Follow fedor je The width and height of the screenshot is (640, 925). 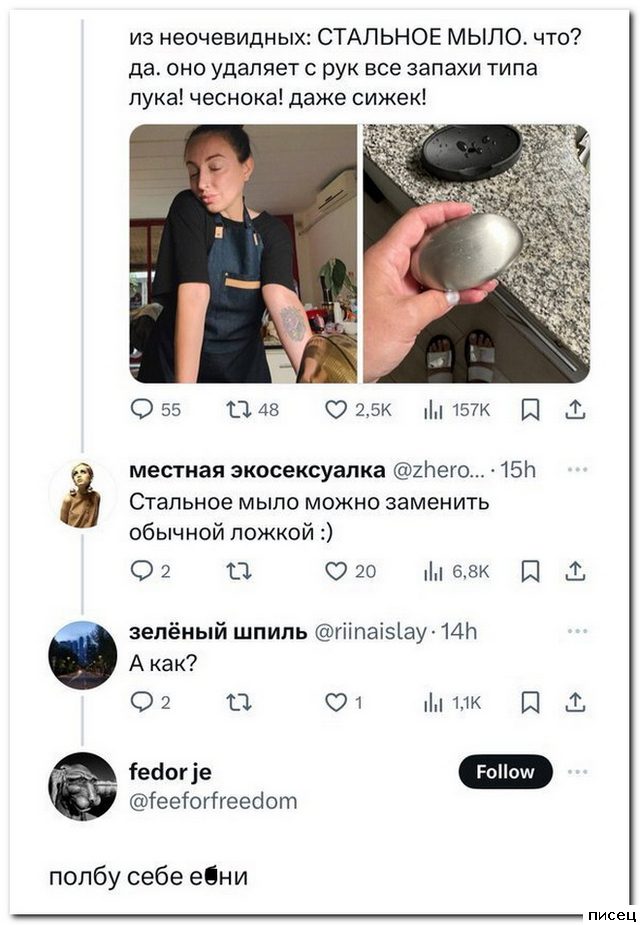point(506,772)
